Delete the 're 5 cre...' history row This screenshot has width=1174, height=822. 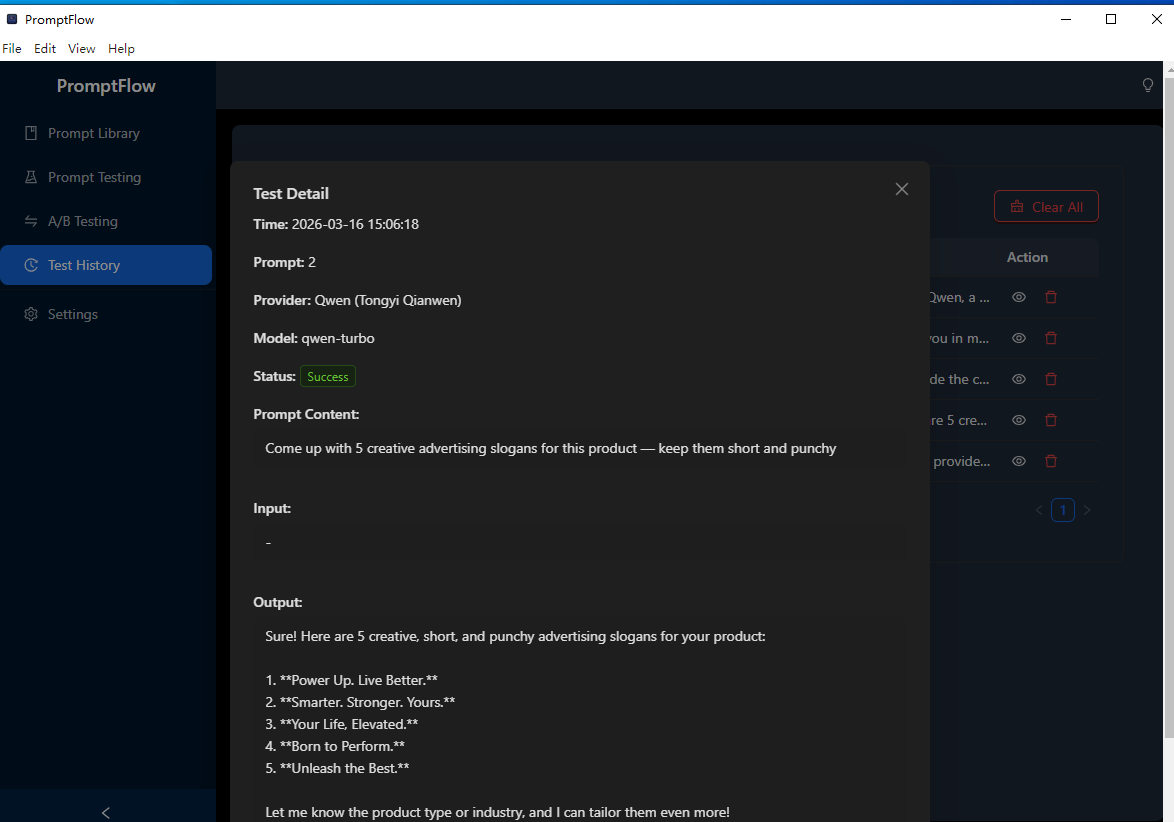pyautogui.click(x=1050, y=421)
